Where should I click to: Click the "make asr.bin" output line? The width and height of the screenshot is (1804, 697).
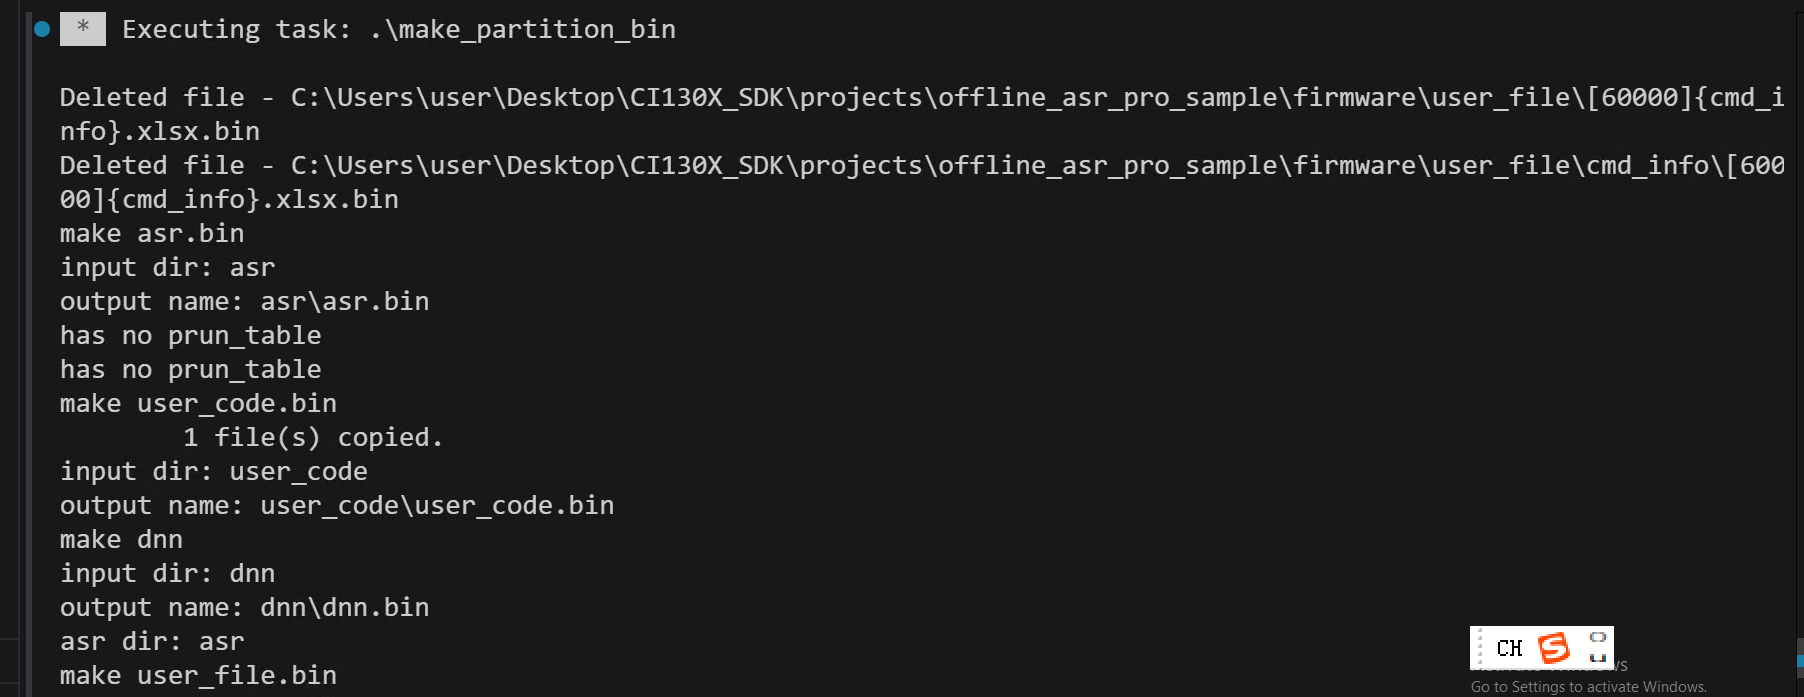(152, 234)
